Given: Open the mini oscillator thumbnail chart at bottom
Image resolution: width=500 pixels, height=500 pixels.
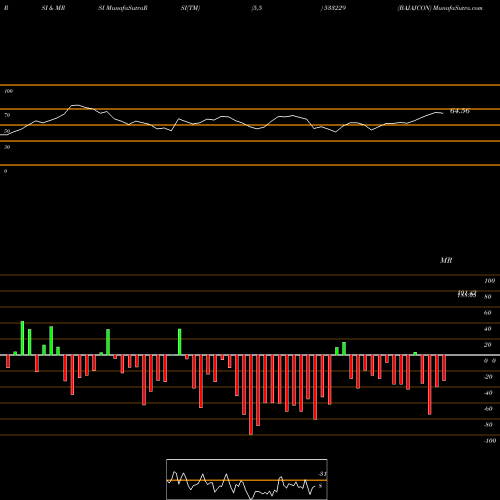Looking at the screenshot, I should [x=247, y=479].
